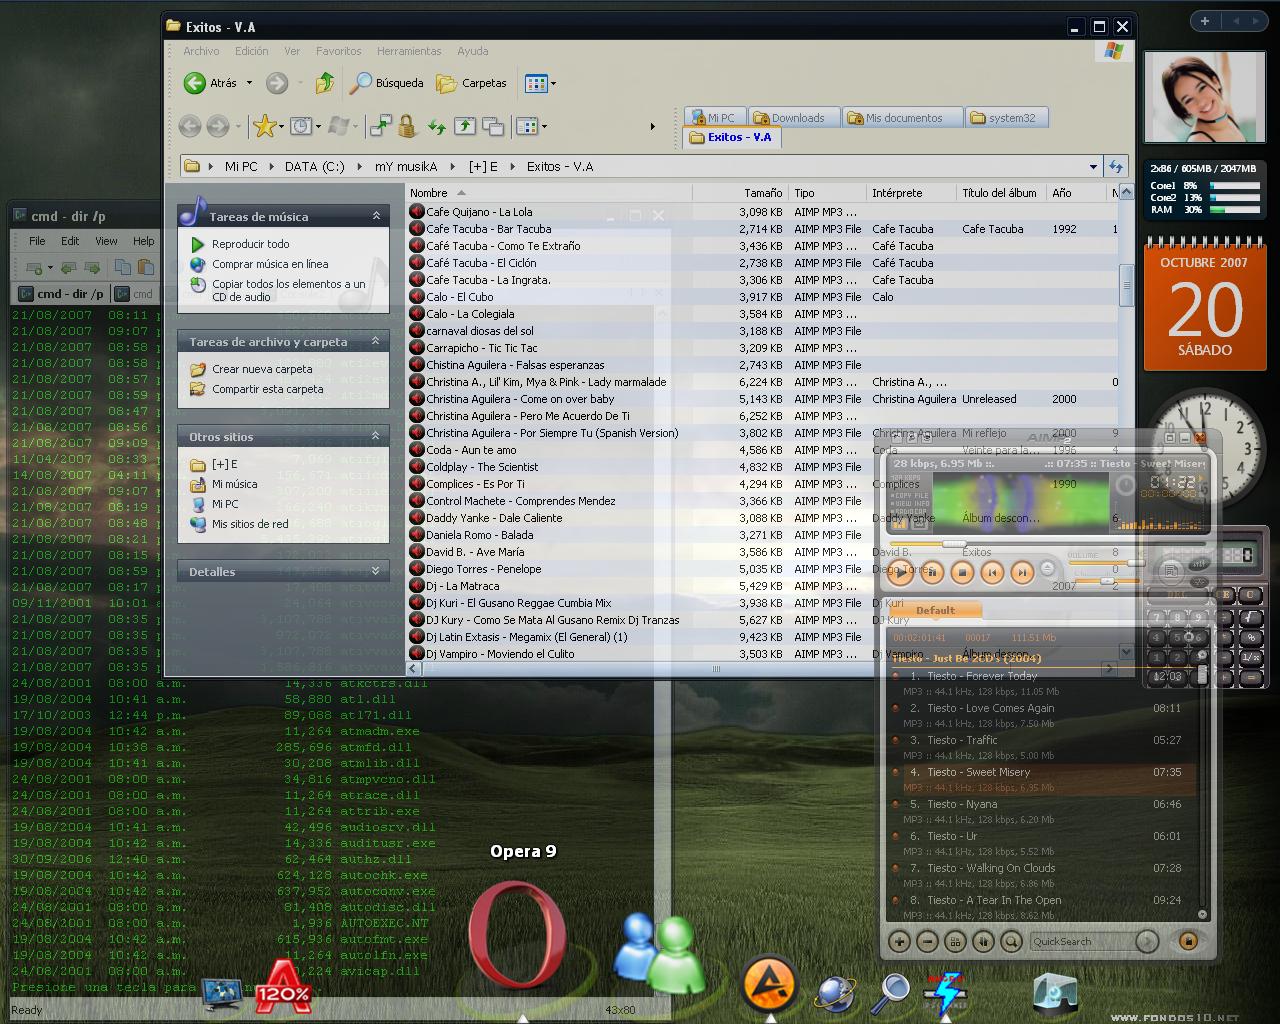Skip to next track in AIMP
1280x1024 pixels.
click(x=1022, y=572)
